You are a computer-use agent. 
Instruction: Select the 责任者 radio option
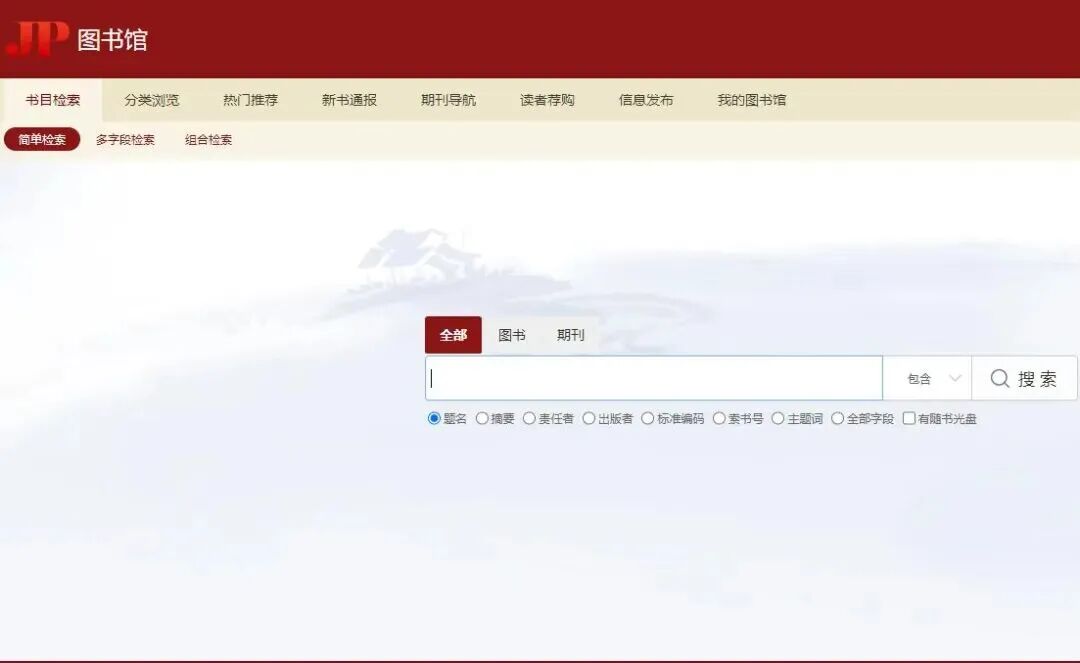530,419
